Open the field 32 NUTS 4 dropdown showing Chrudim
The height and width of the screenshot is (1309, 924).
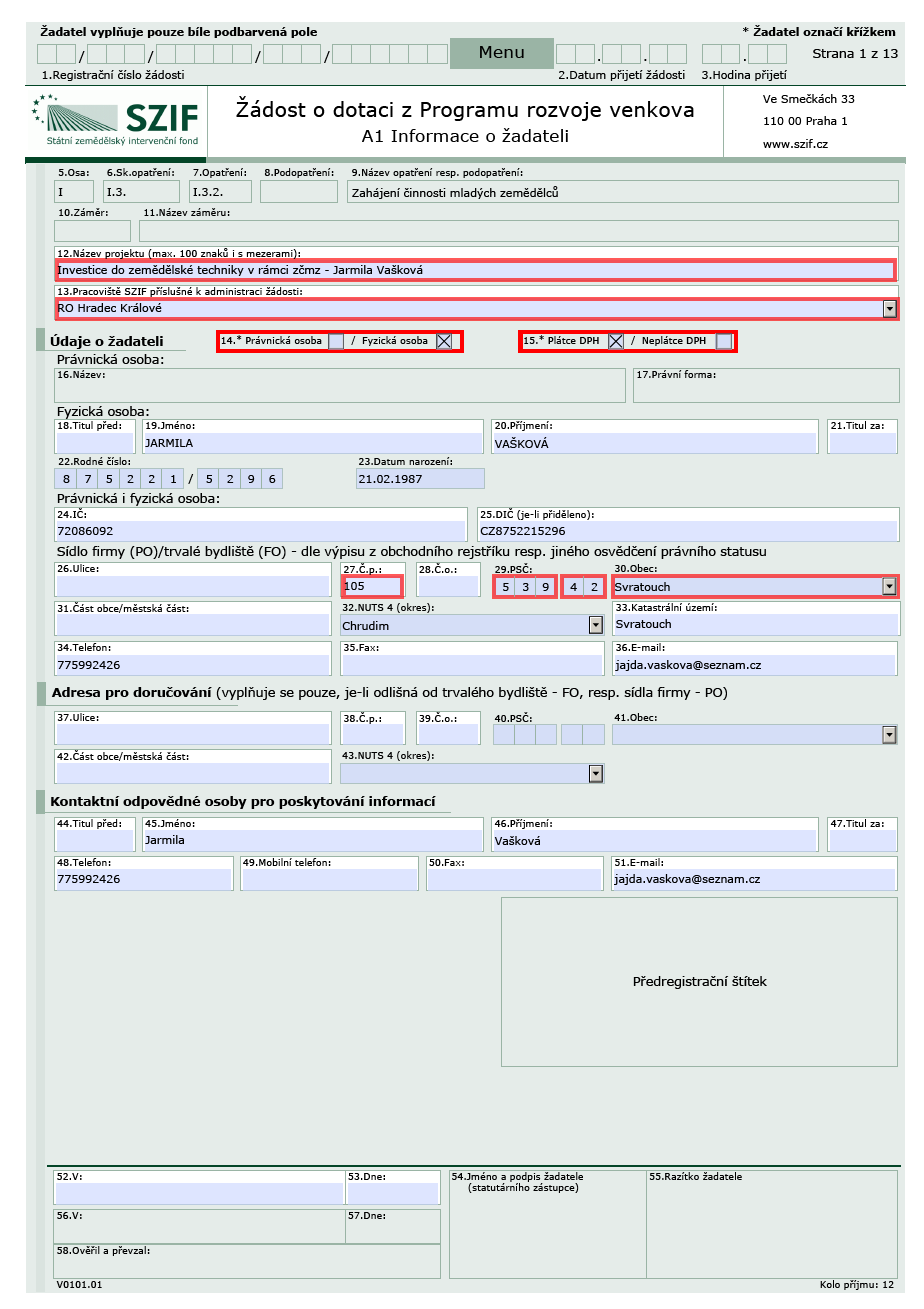(x=596, y=625)
